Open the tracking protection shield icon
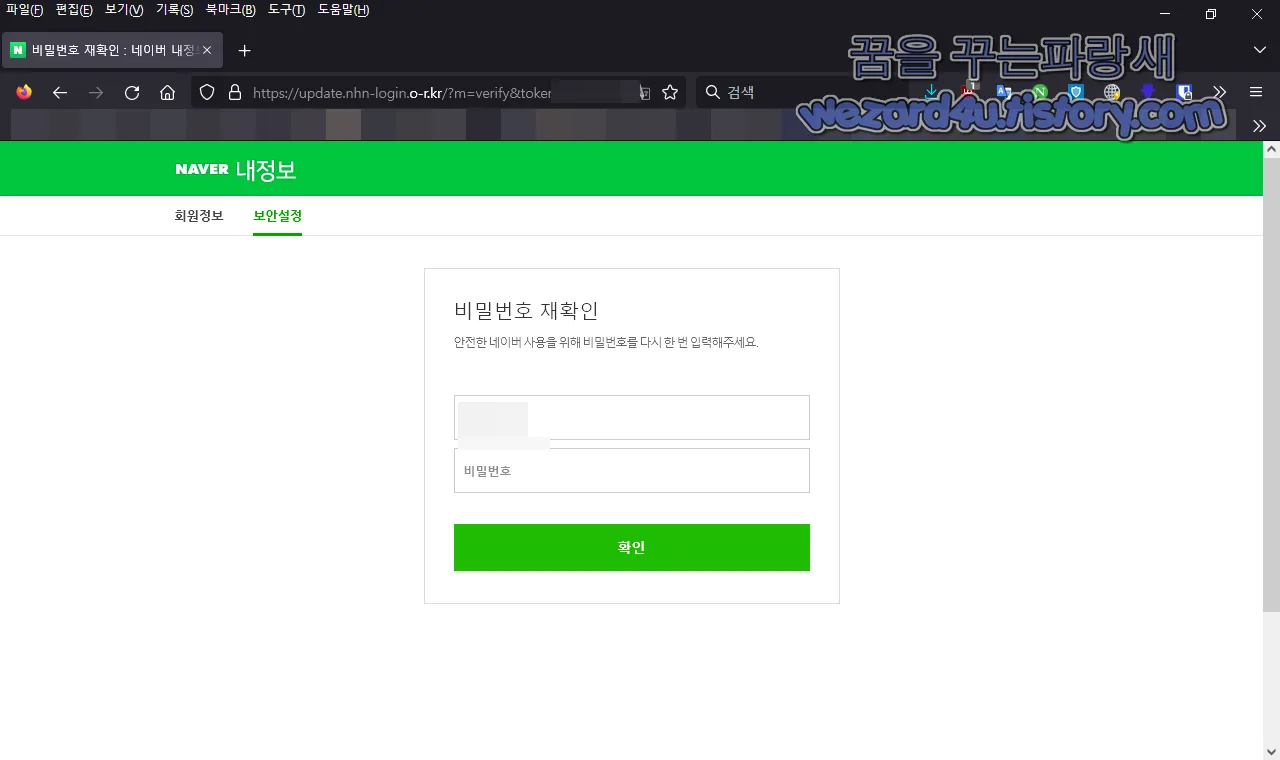Screen dimensions: 1280x760 pos(207,92)
